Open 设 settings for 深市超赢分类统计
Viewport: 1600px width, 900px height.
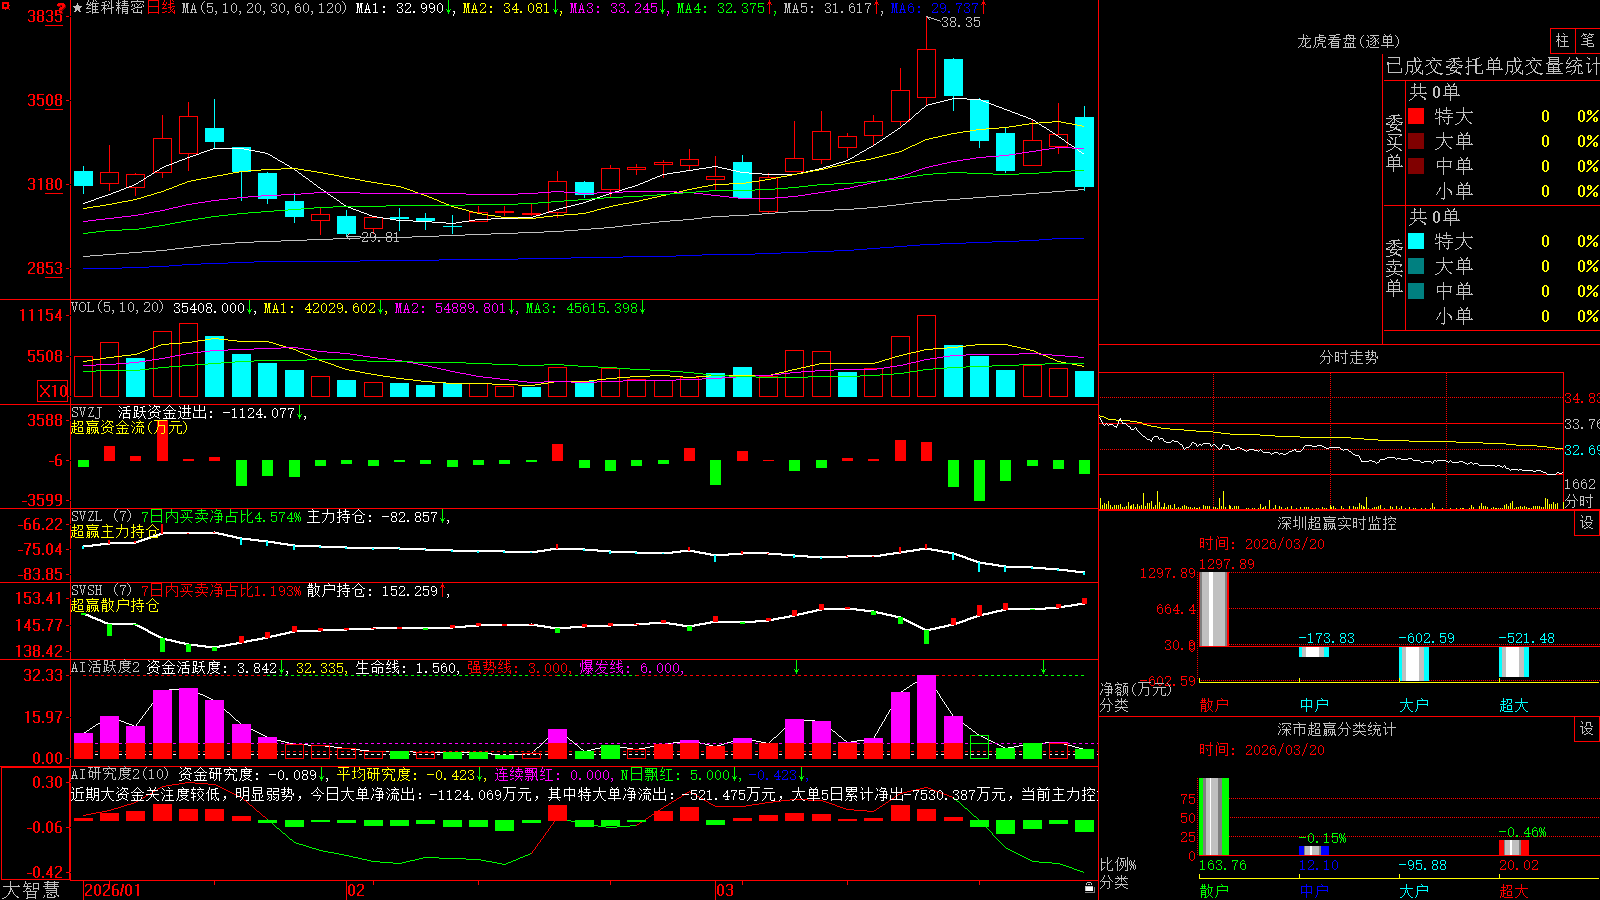pos(1587,729)
